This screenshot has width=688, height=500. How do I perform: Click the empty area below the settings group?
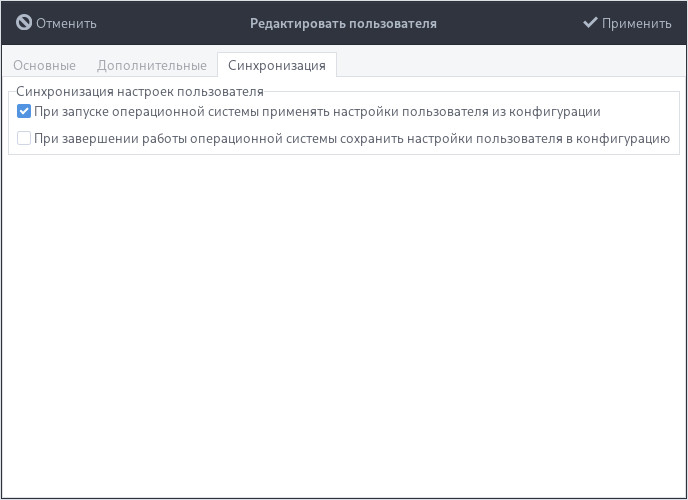point(343,320)
